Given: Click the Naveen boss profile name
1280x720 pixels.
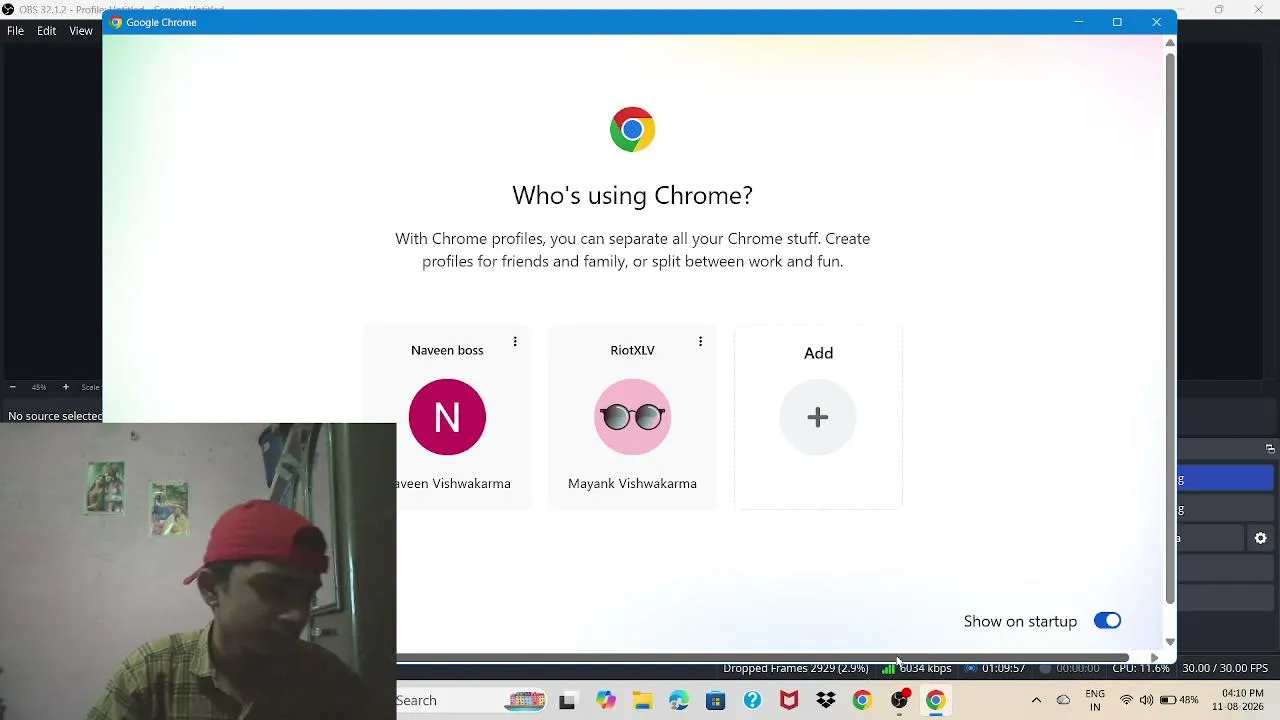Looking at the screenshot, I should click(x=447, y=350).
